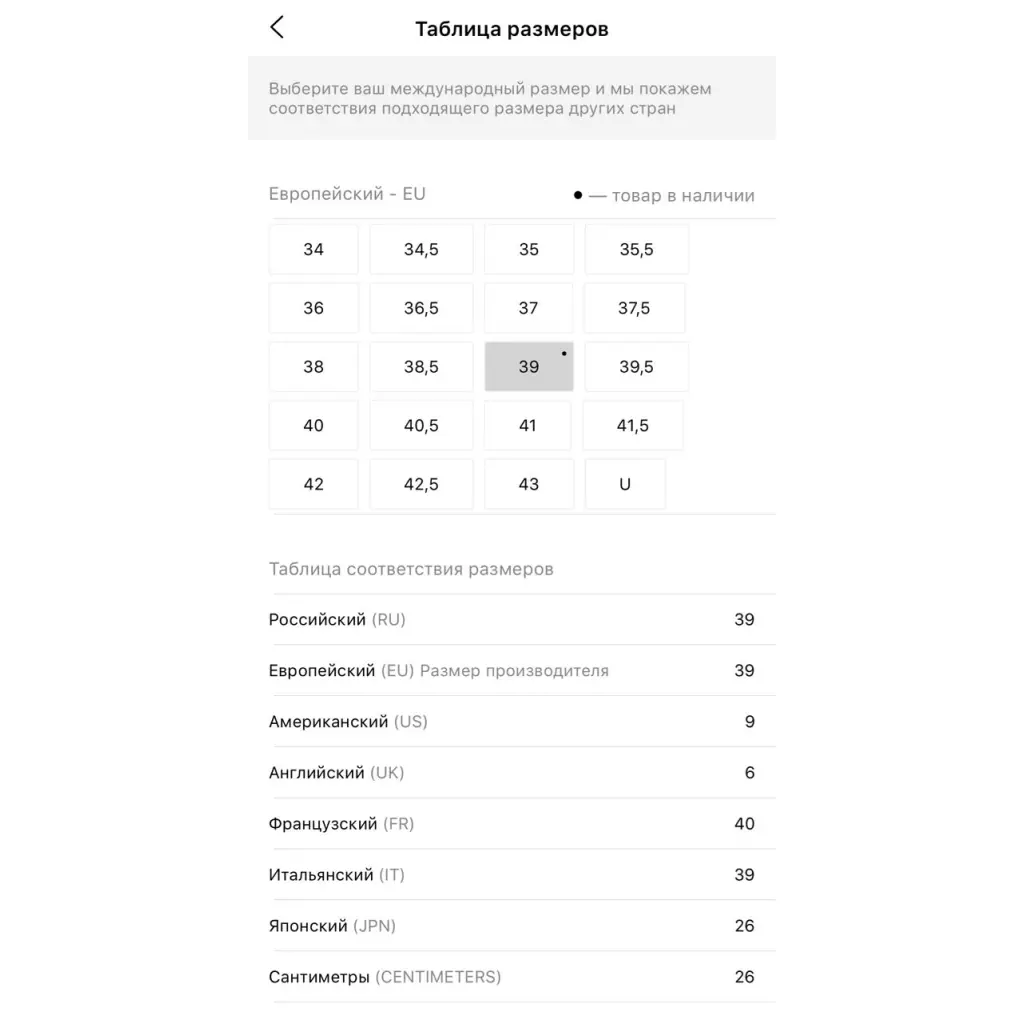Tap size 39,5
Screen dimensions: 1024x1024
pyautogui.click(x=636, y=367)
